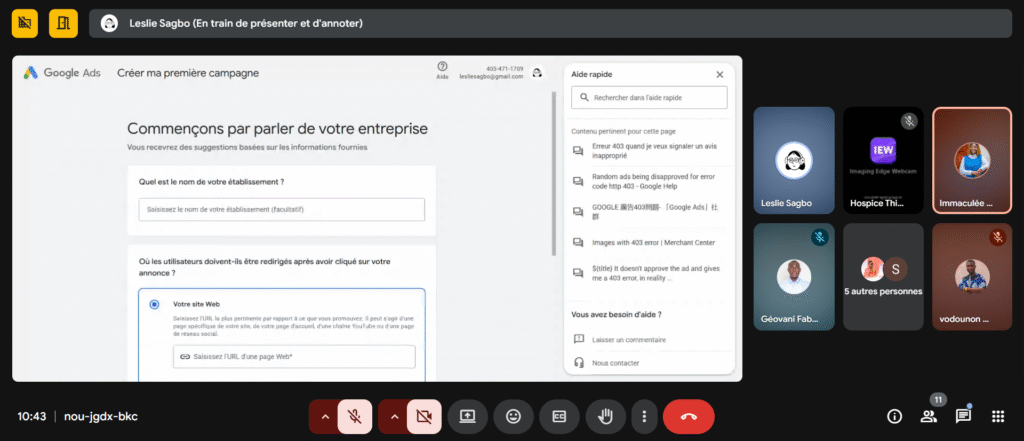The image size is (1024, 441).
Task: Turn on captions in the toolbar
Action: click(x=560, y=416)
